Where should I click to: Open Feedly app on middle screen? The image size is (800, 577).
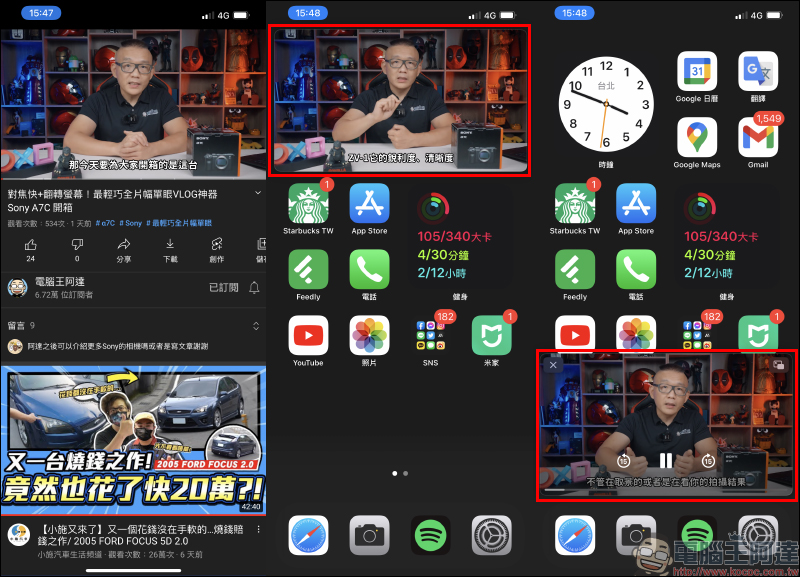pos(308,269)
